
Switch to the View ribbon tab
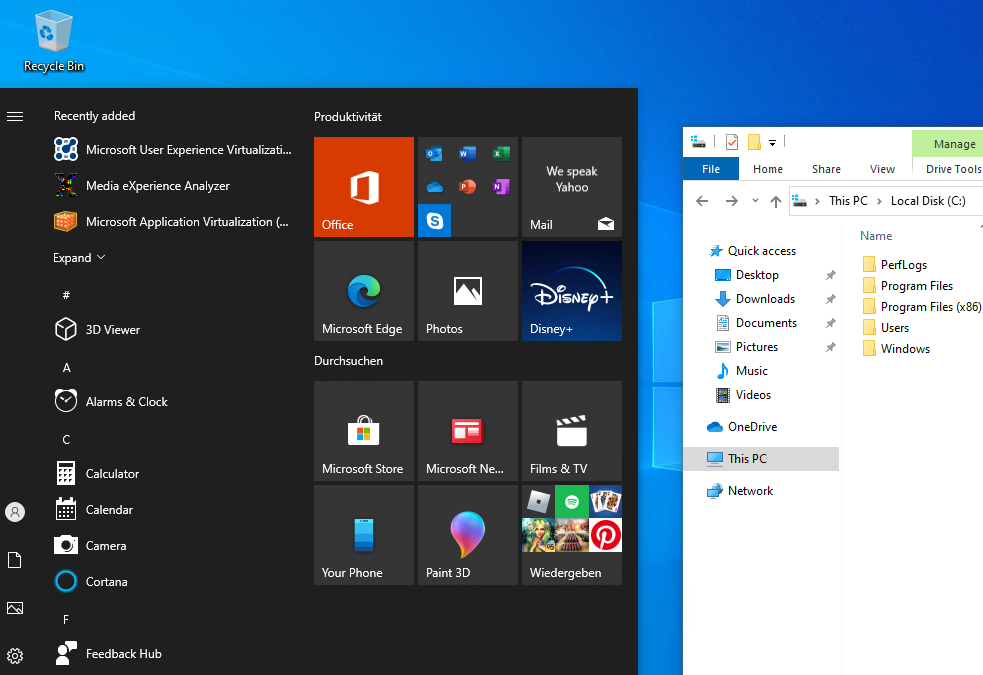coord(882,169)
